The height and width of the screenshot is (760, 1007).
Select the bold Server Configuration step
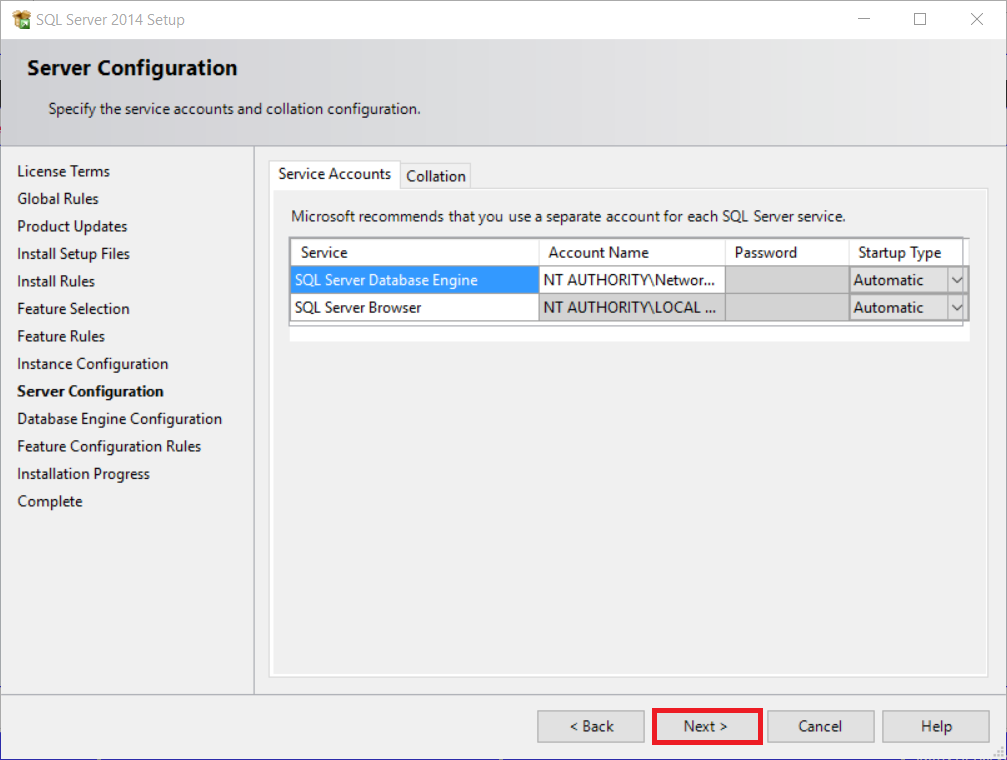point(91,391)
